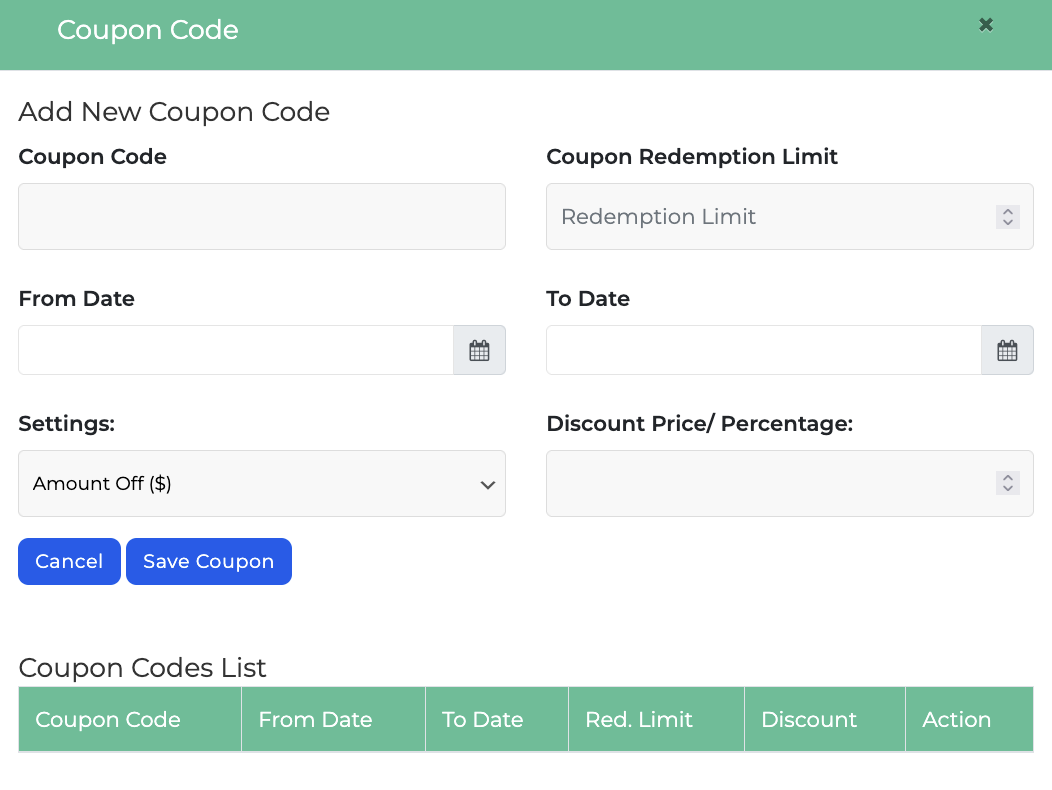Viewport: 1052px width, 790px height.
Task: Click the Coupon Code column header
Action: (x=108, y=719)
